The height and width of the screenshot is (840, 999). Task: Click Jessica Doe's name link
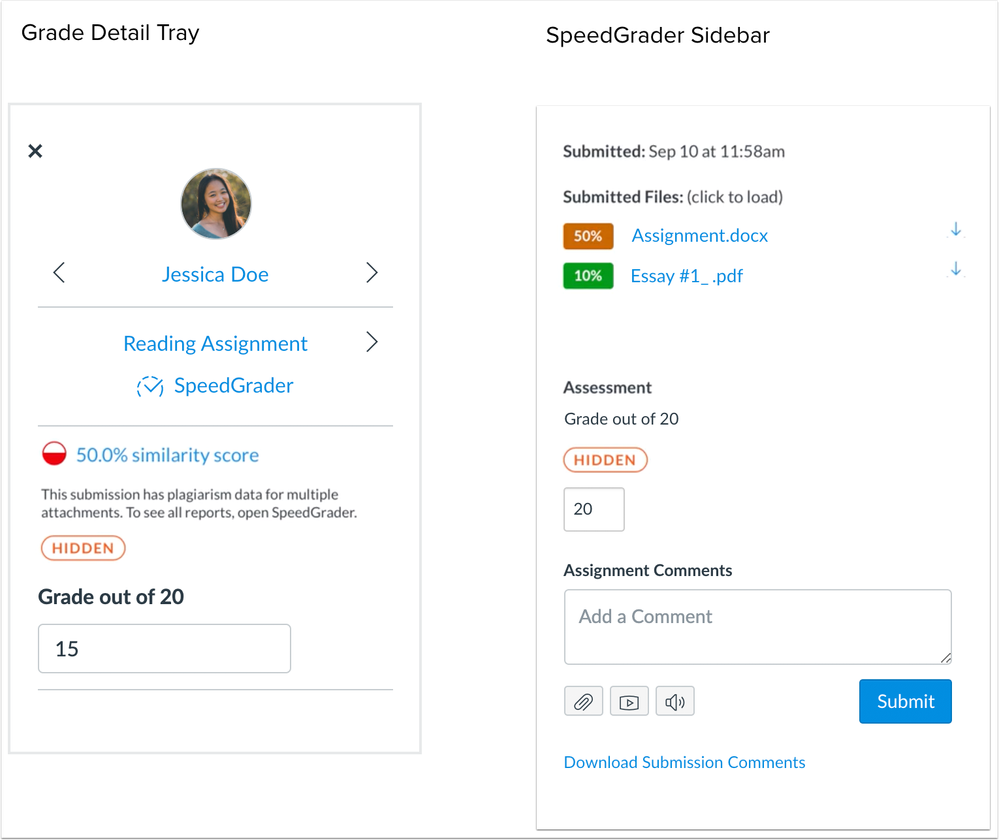click(215, 273)
